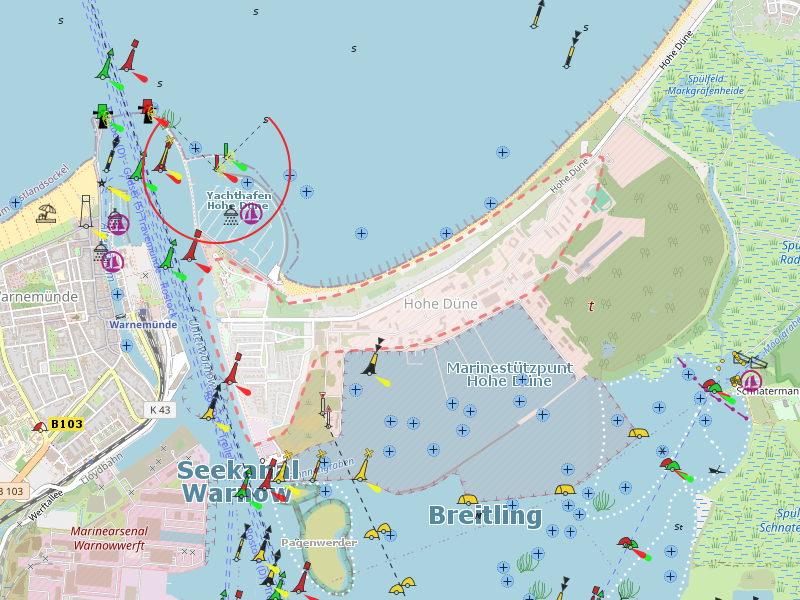Click the shower icon in Yachthafen Hohe Düne
This screenshot has width=800, height=600.
click(231, 215)
